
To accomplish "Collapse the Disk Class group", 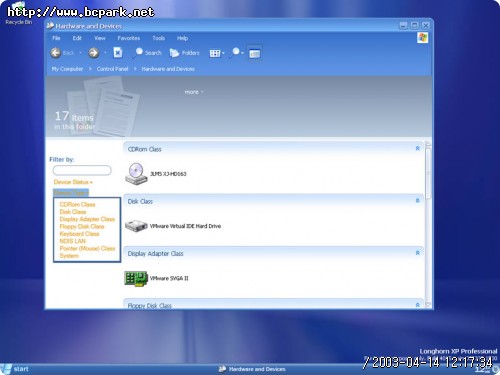I will 417,201.
